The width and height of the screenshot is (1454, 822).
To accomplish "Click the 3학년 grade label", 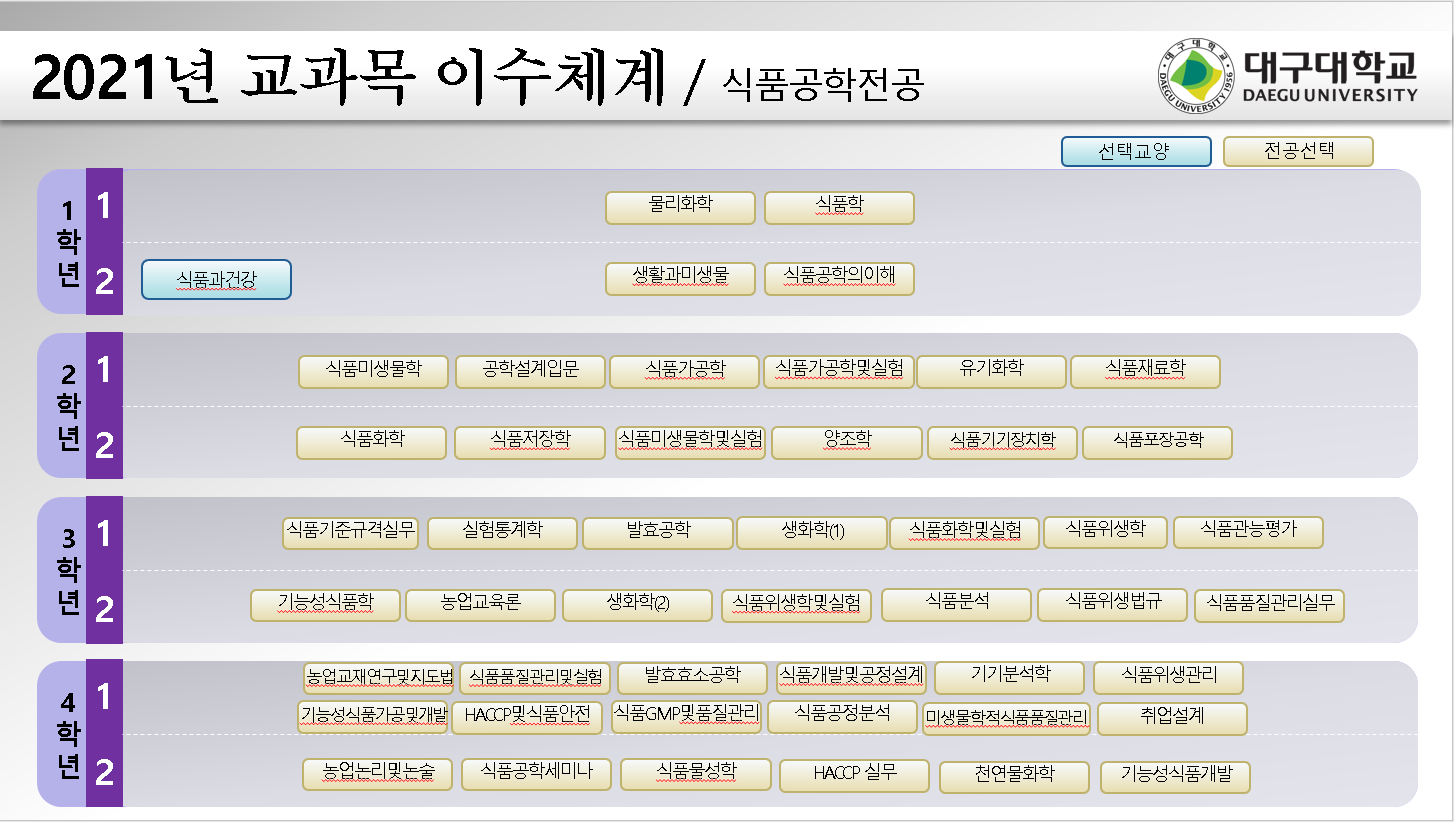I will point(68,570).
